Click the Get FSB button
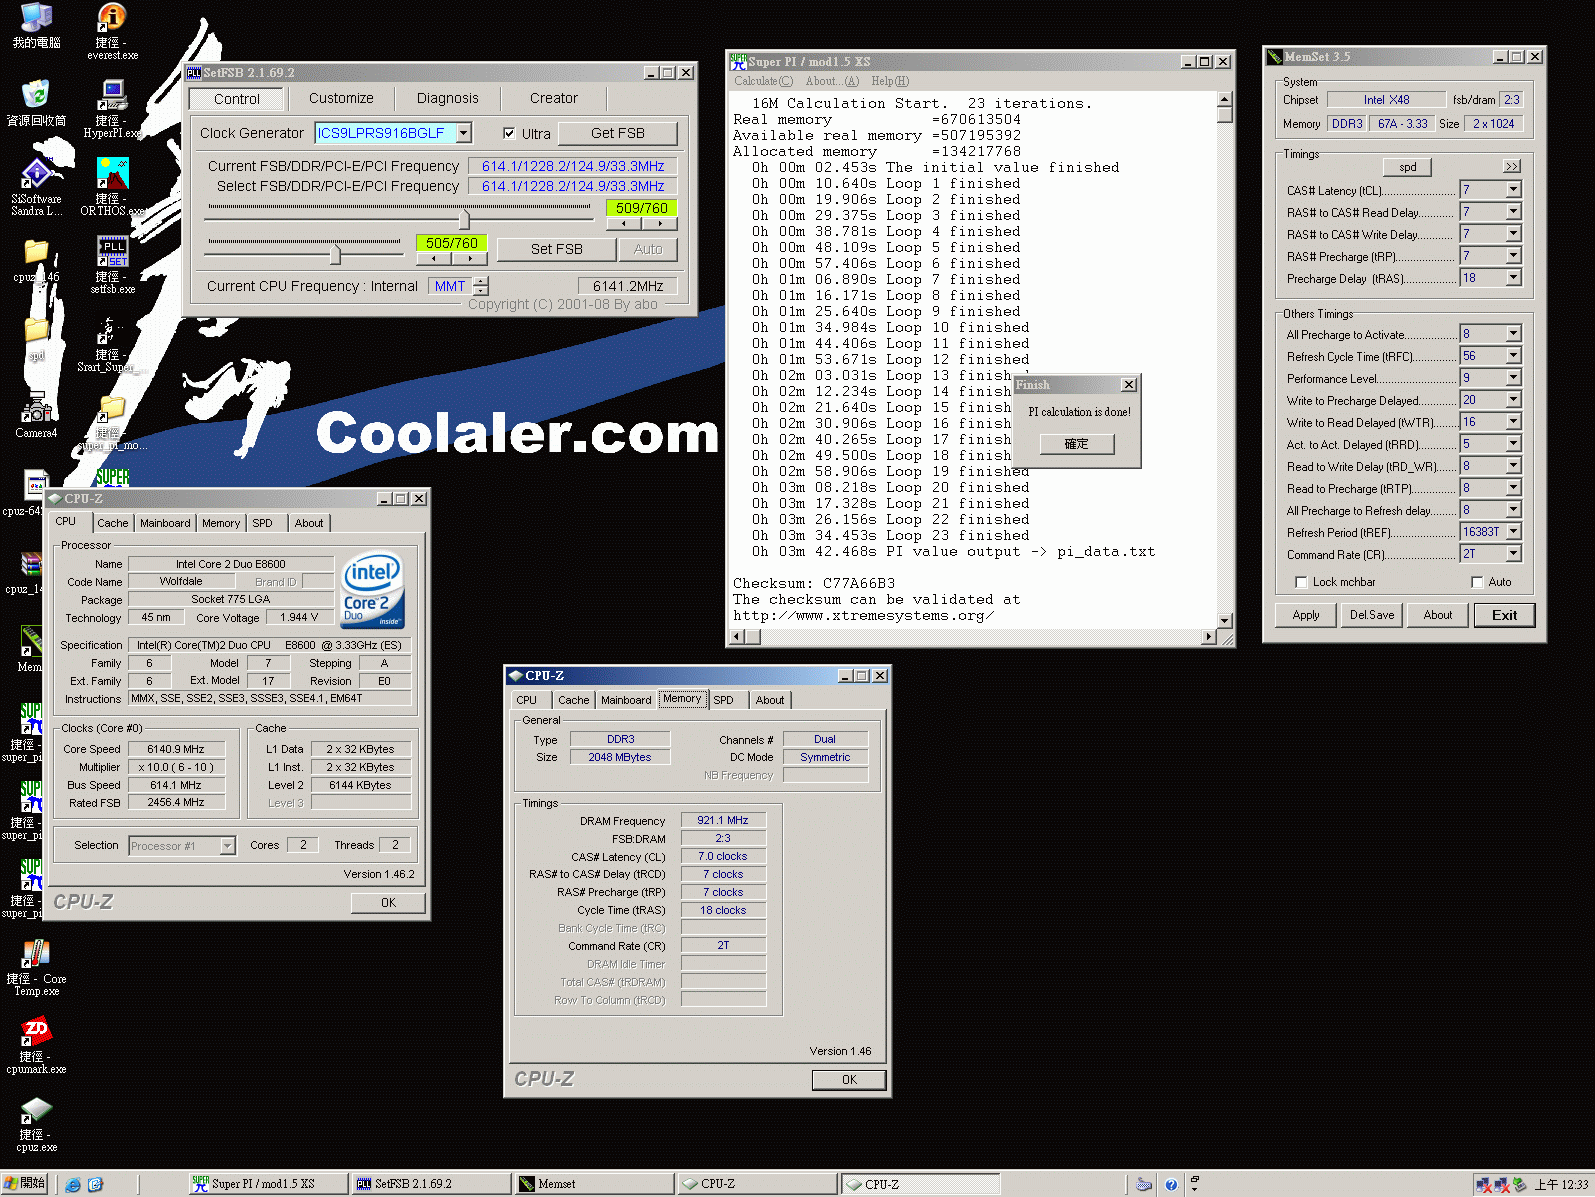Screen dimensions: 1595x1197 point(618,133)
